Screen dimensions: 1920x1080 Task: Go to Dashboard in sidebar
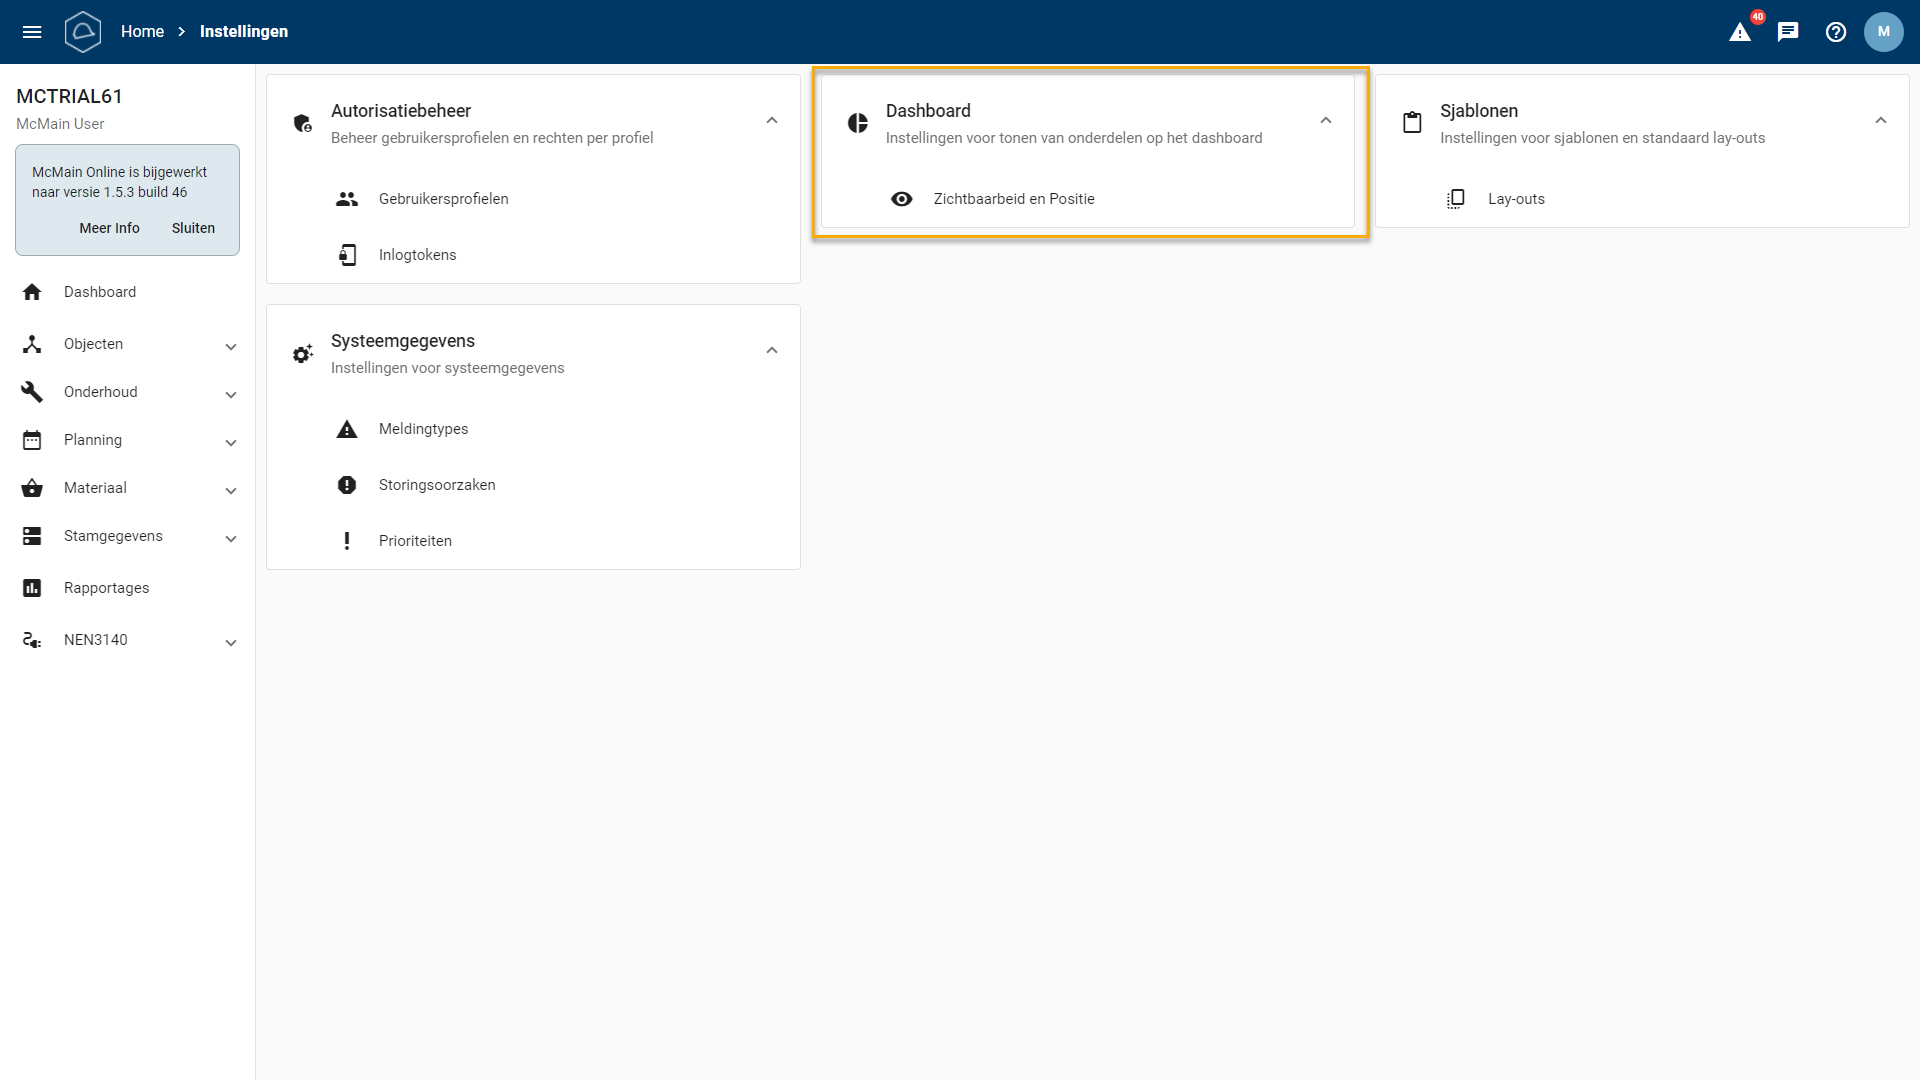[x=100, y=292]
